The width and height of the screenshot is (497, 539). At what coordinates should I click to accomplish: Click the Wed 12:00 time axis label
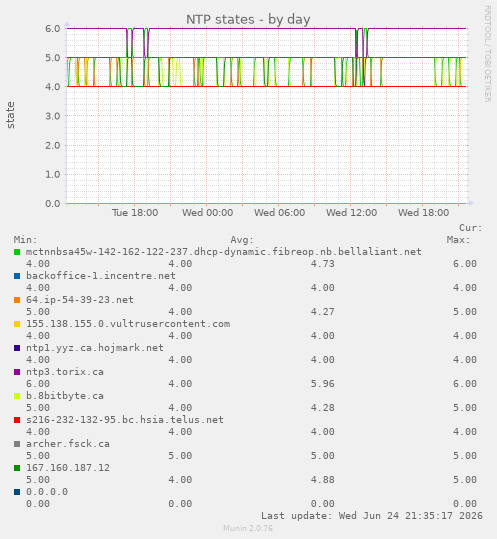(352, 213)
